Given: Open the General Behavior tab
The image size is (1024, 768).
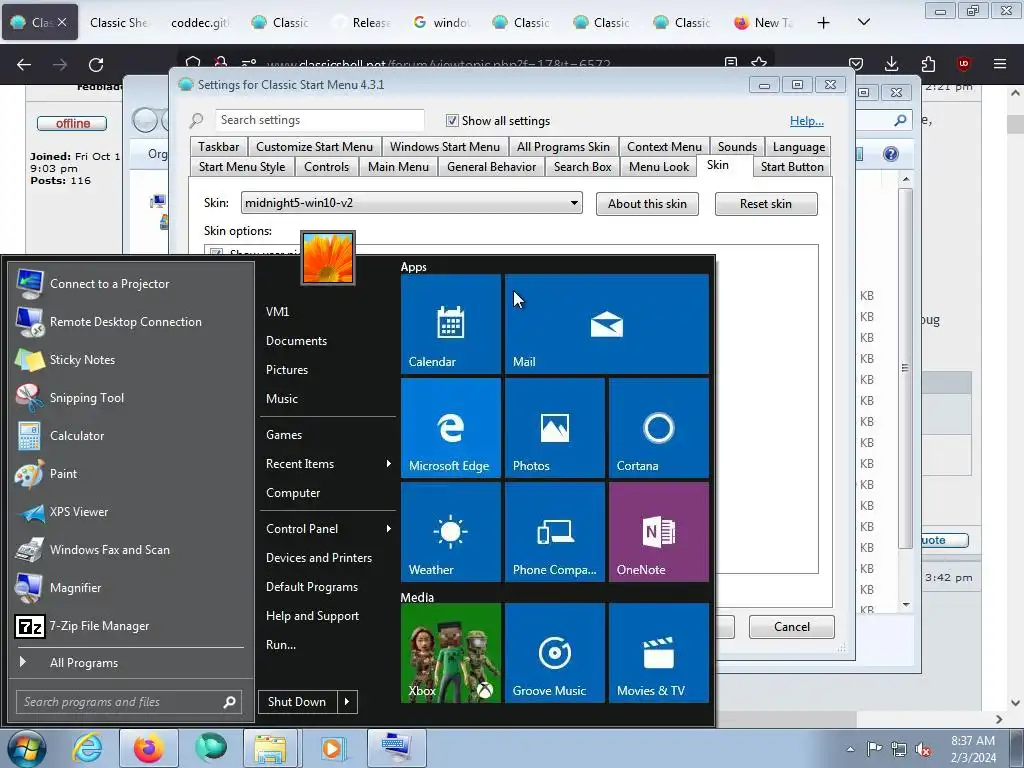Looking at the screenshot, I should [x=491, y=167].
